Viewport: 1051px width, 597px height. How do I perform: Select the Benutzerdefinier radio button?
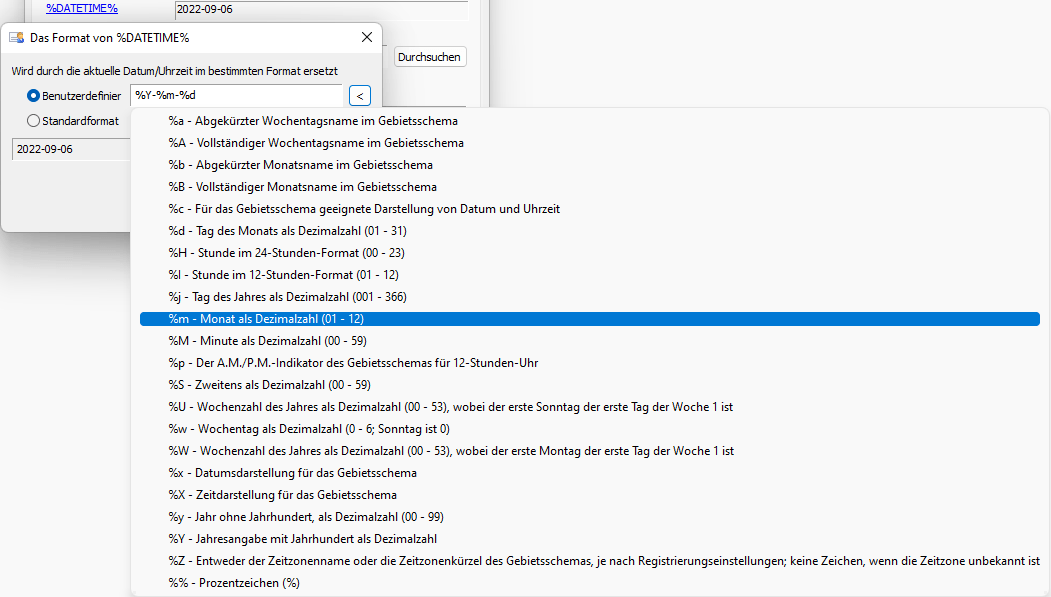click(33, 96)
